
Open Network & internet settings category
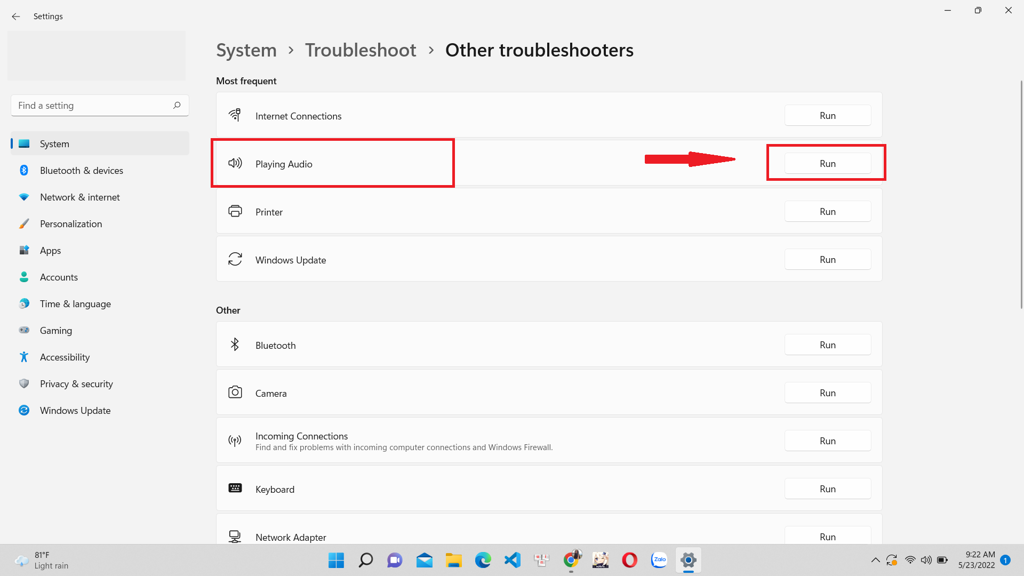click(x=100, y=197)
